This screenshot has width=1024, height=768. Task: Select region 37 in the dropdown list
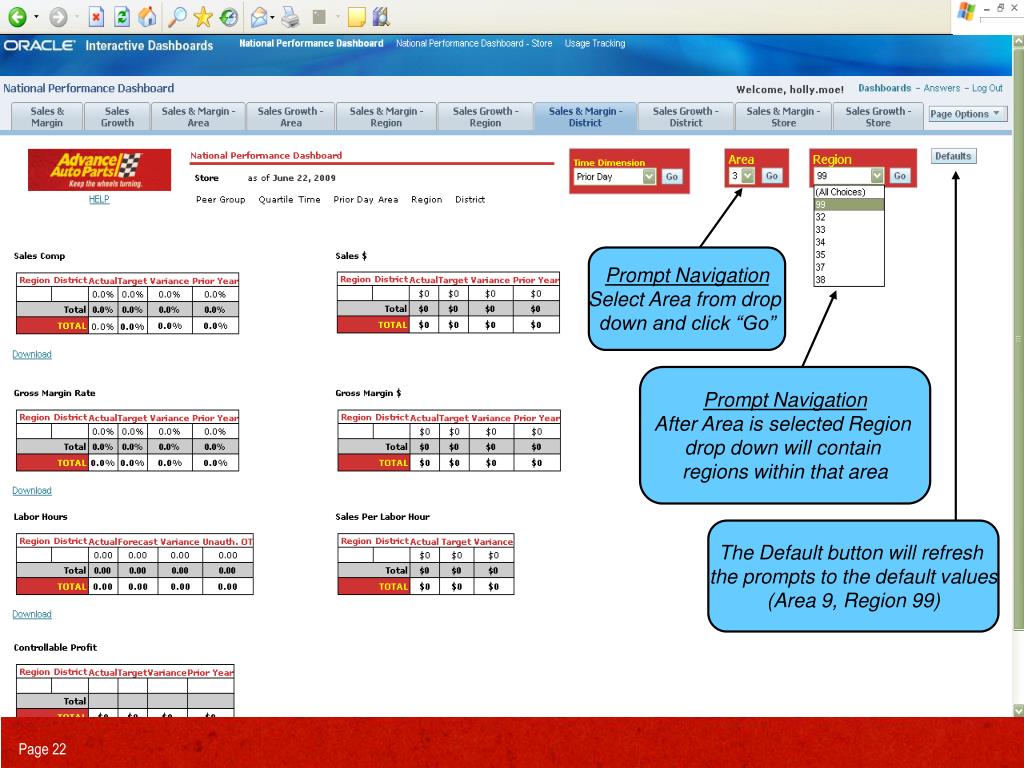pos(849,267)
